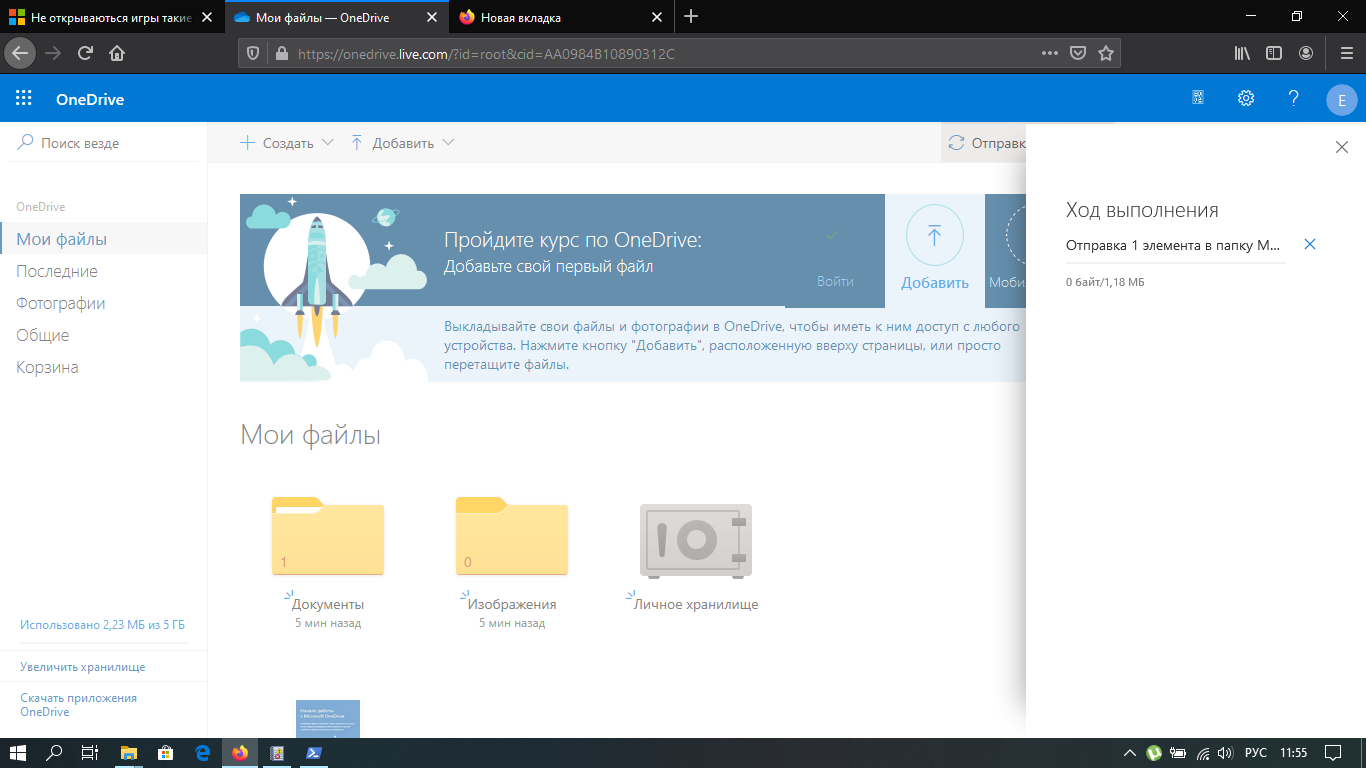The width and height of the screenshot is (1366, 768).
Task: Close the Новая вкладка tab
Action: point(657,17)
